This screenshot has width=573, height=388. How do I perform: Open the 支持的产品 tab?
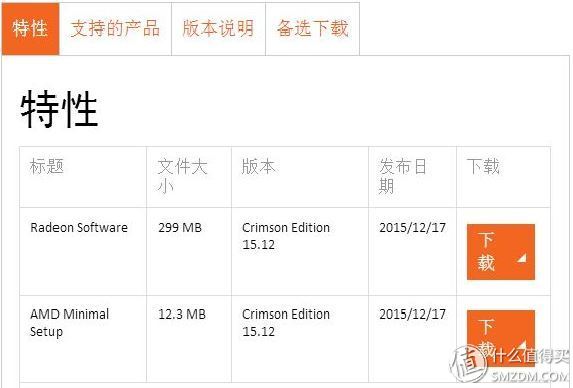[x=115, y=29]
